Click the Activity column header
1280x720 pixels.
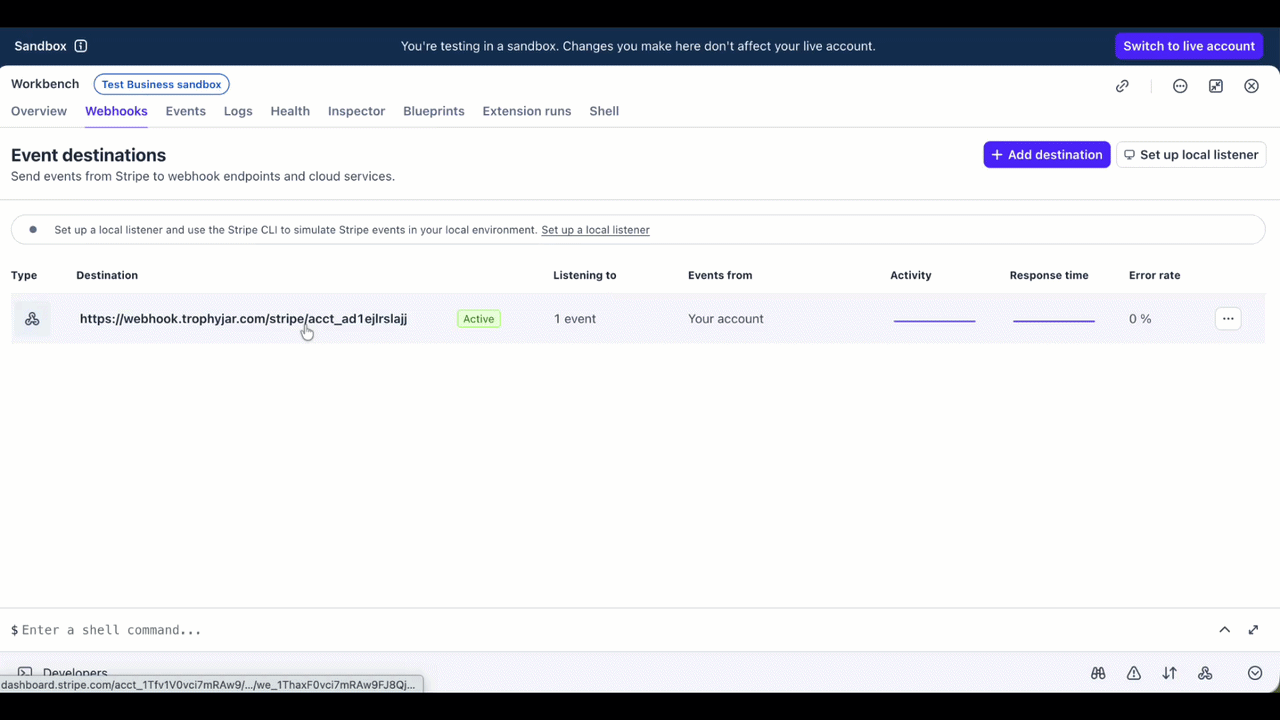911,275
